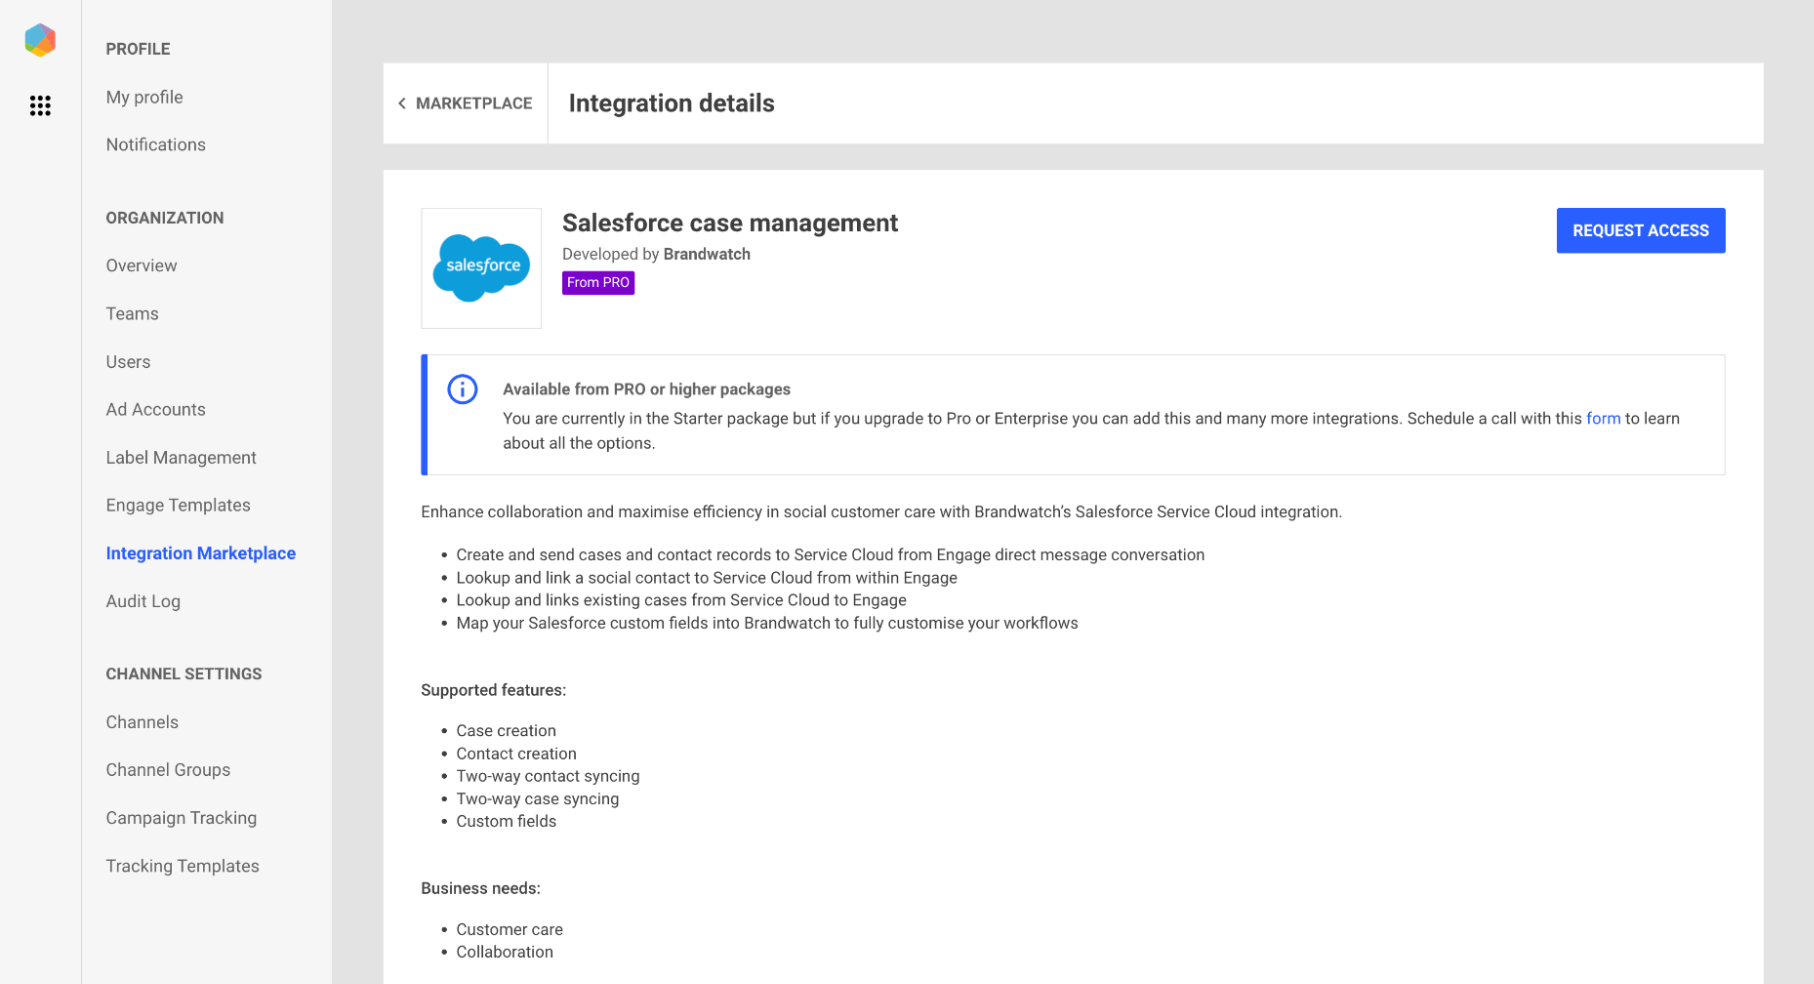This screenshot has height=984, width=1814.
Task: Open the form link in the notice
Action: 1602,418
